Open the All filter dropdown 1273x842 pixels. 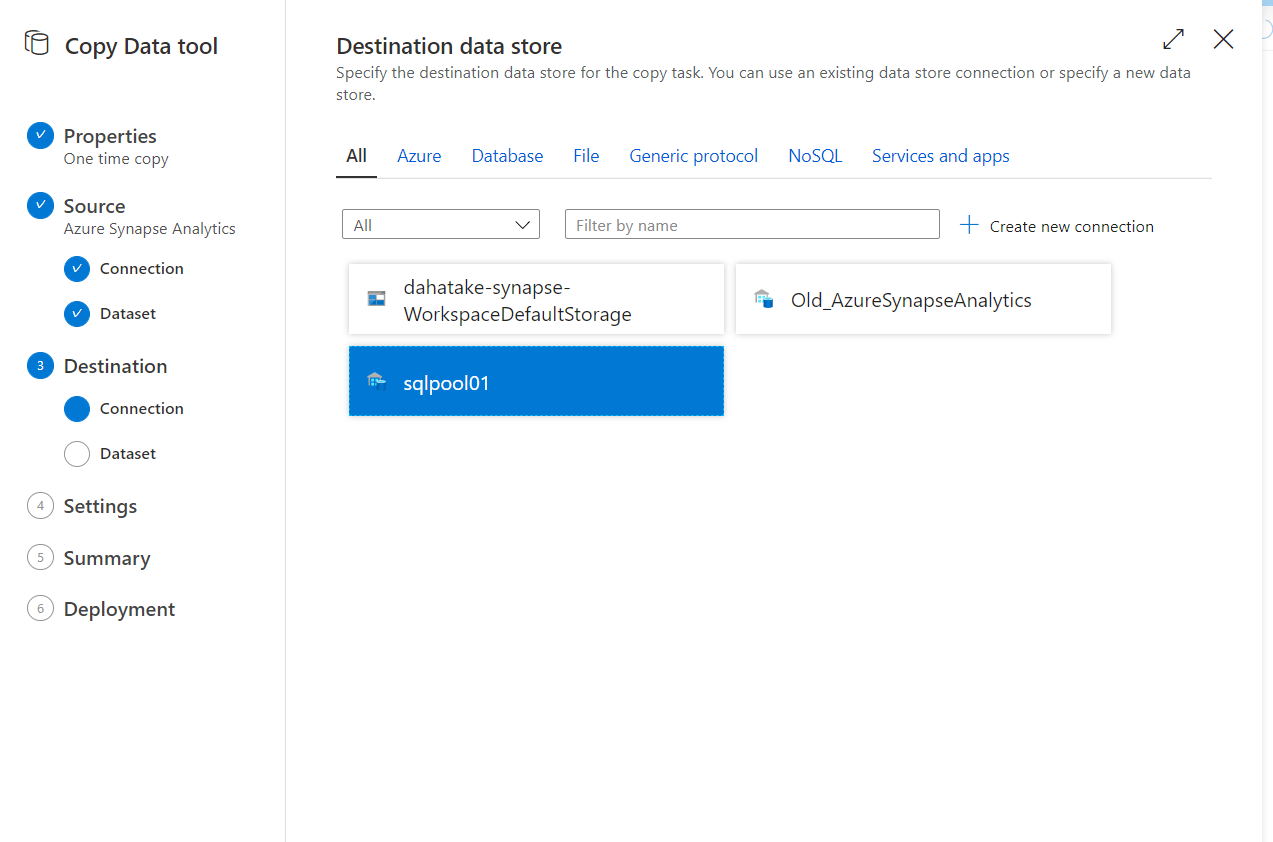click(441, 224)
